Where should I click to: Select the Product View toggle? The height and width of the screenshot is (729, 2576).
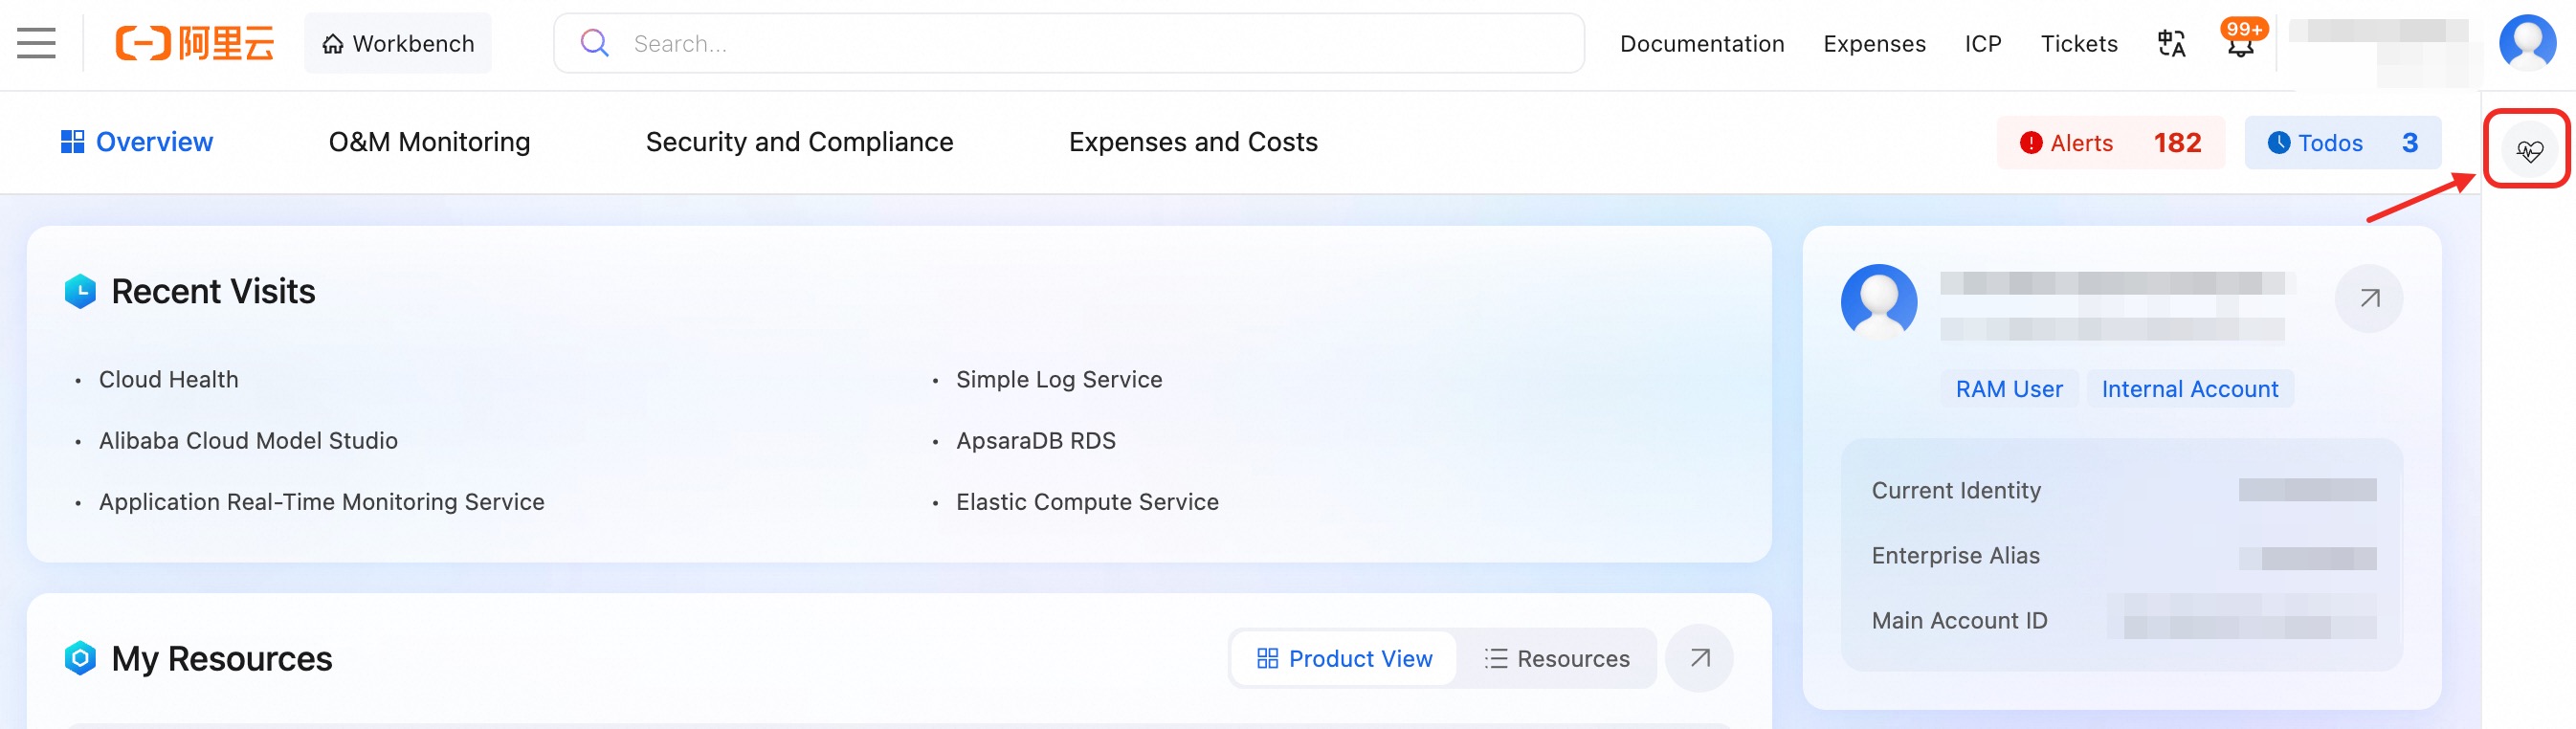coord(1343,658)
